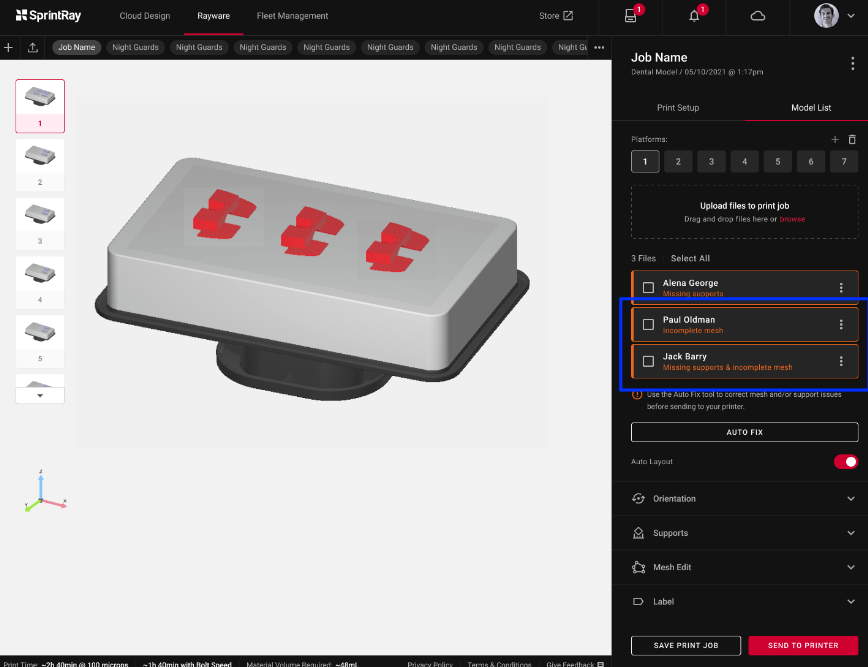
Task: Open the Job Name kebab menu
Action: coord(852,64)
